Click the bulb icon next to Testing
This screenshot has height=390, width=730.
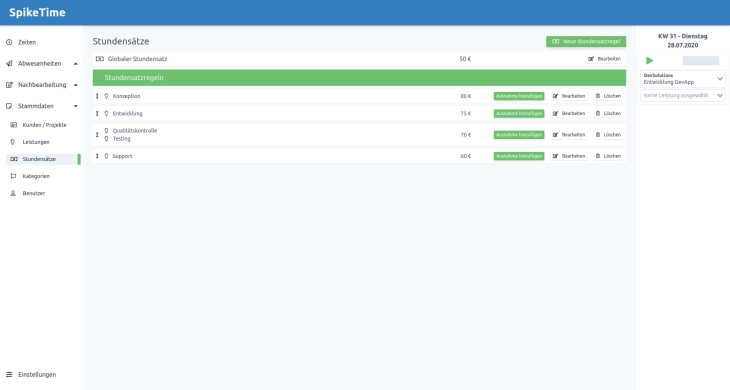pyautogui.click(x=106, y=139)
